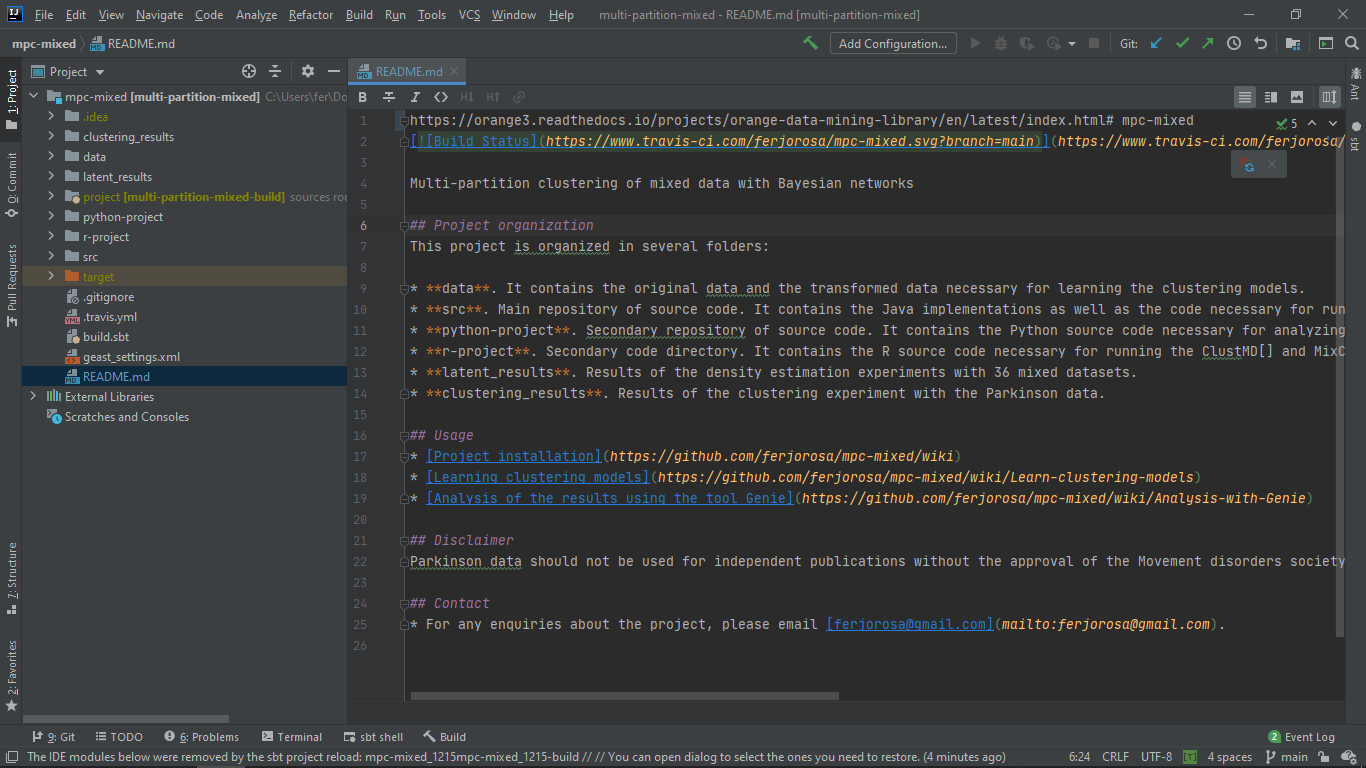
Task: Open the Event Log button
Action: [1301, 737]
